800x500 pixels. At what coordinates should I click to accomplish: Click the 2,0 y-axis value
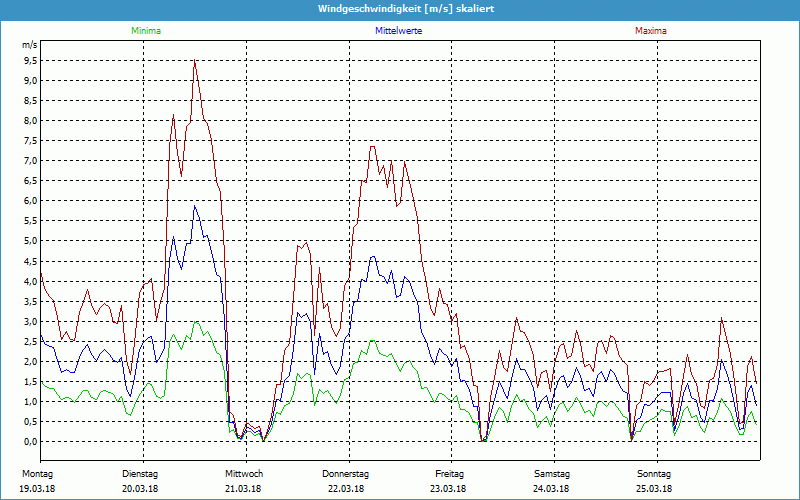[30, 361]
